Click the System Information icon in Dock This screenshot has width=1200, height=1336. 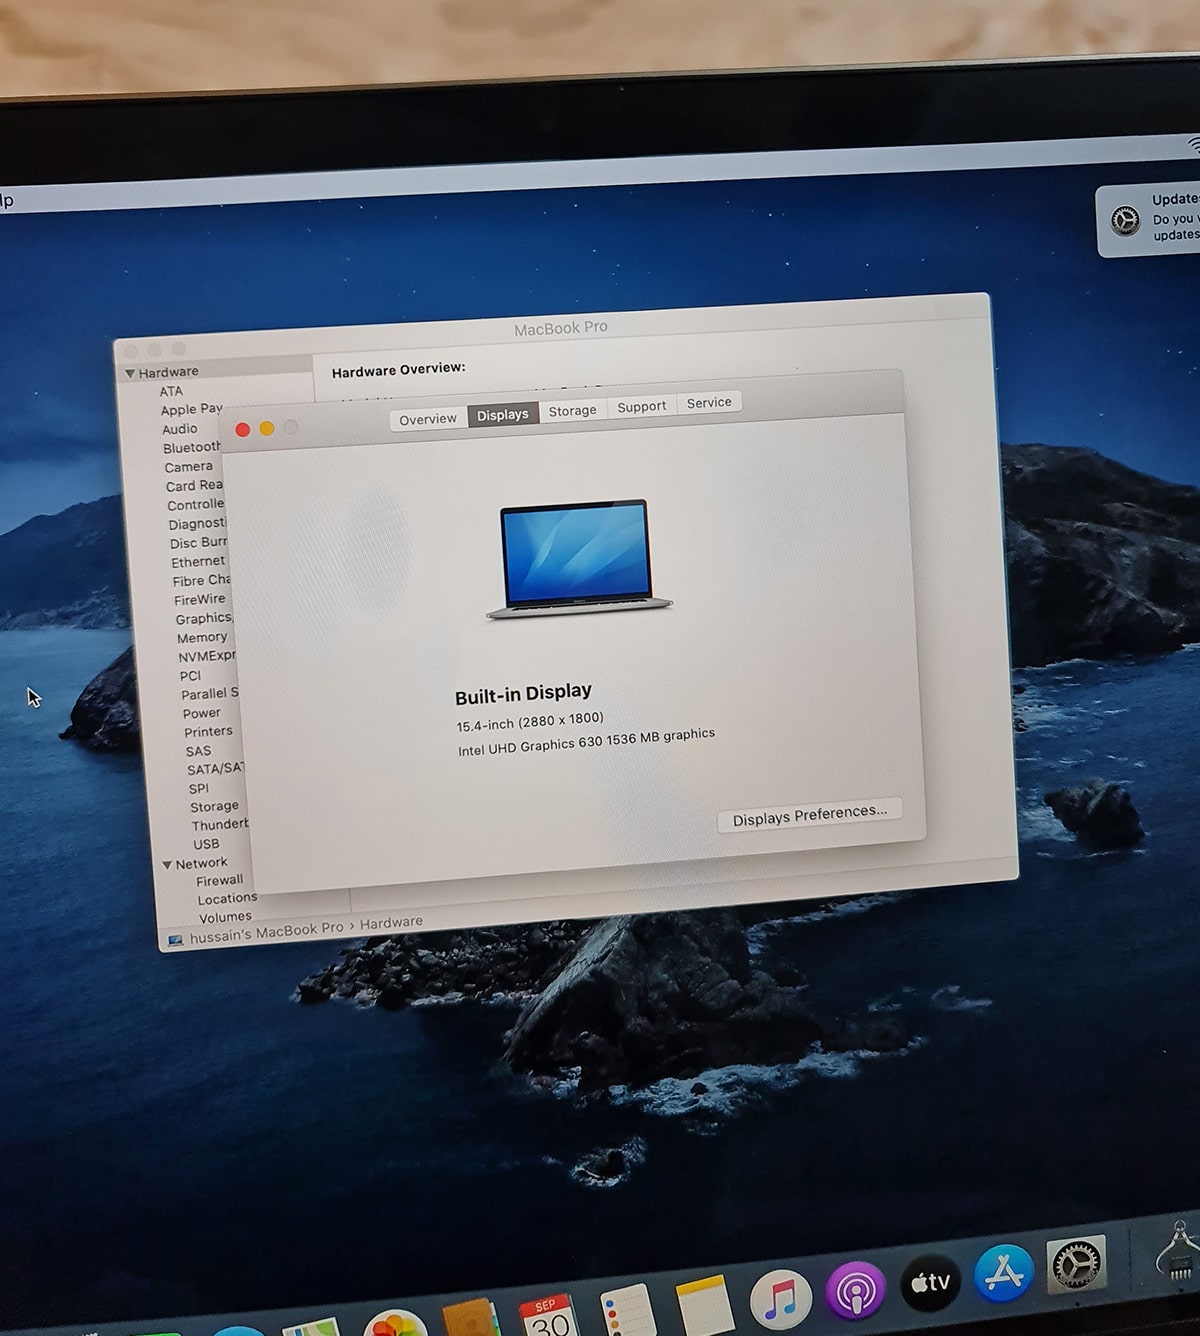tap(1178, 1250)
